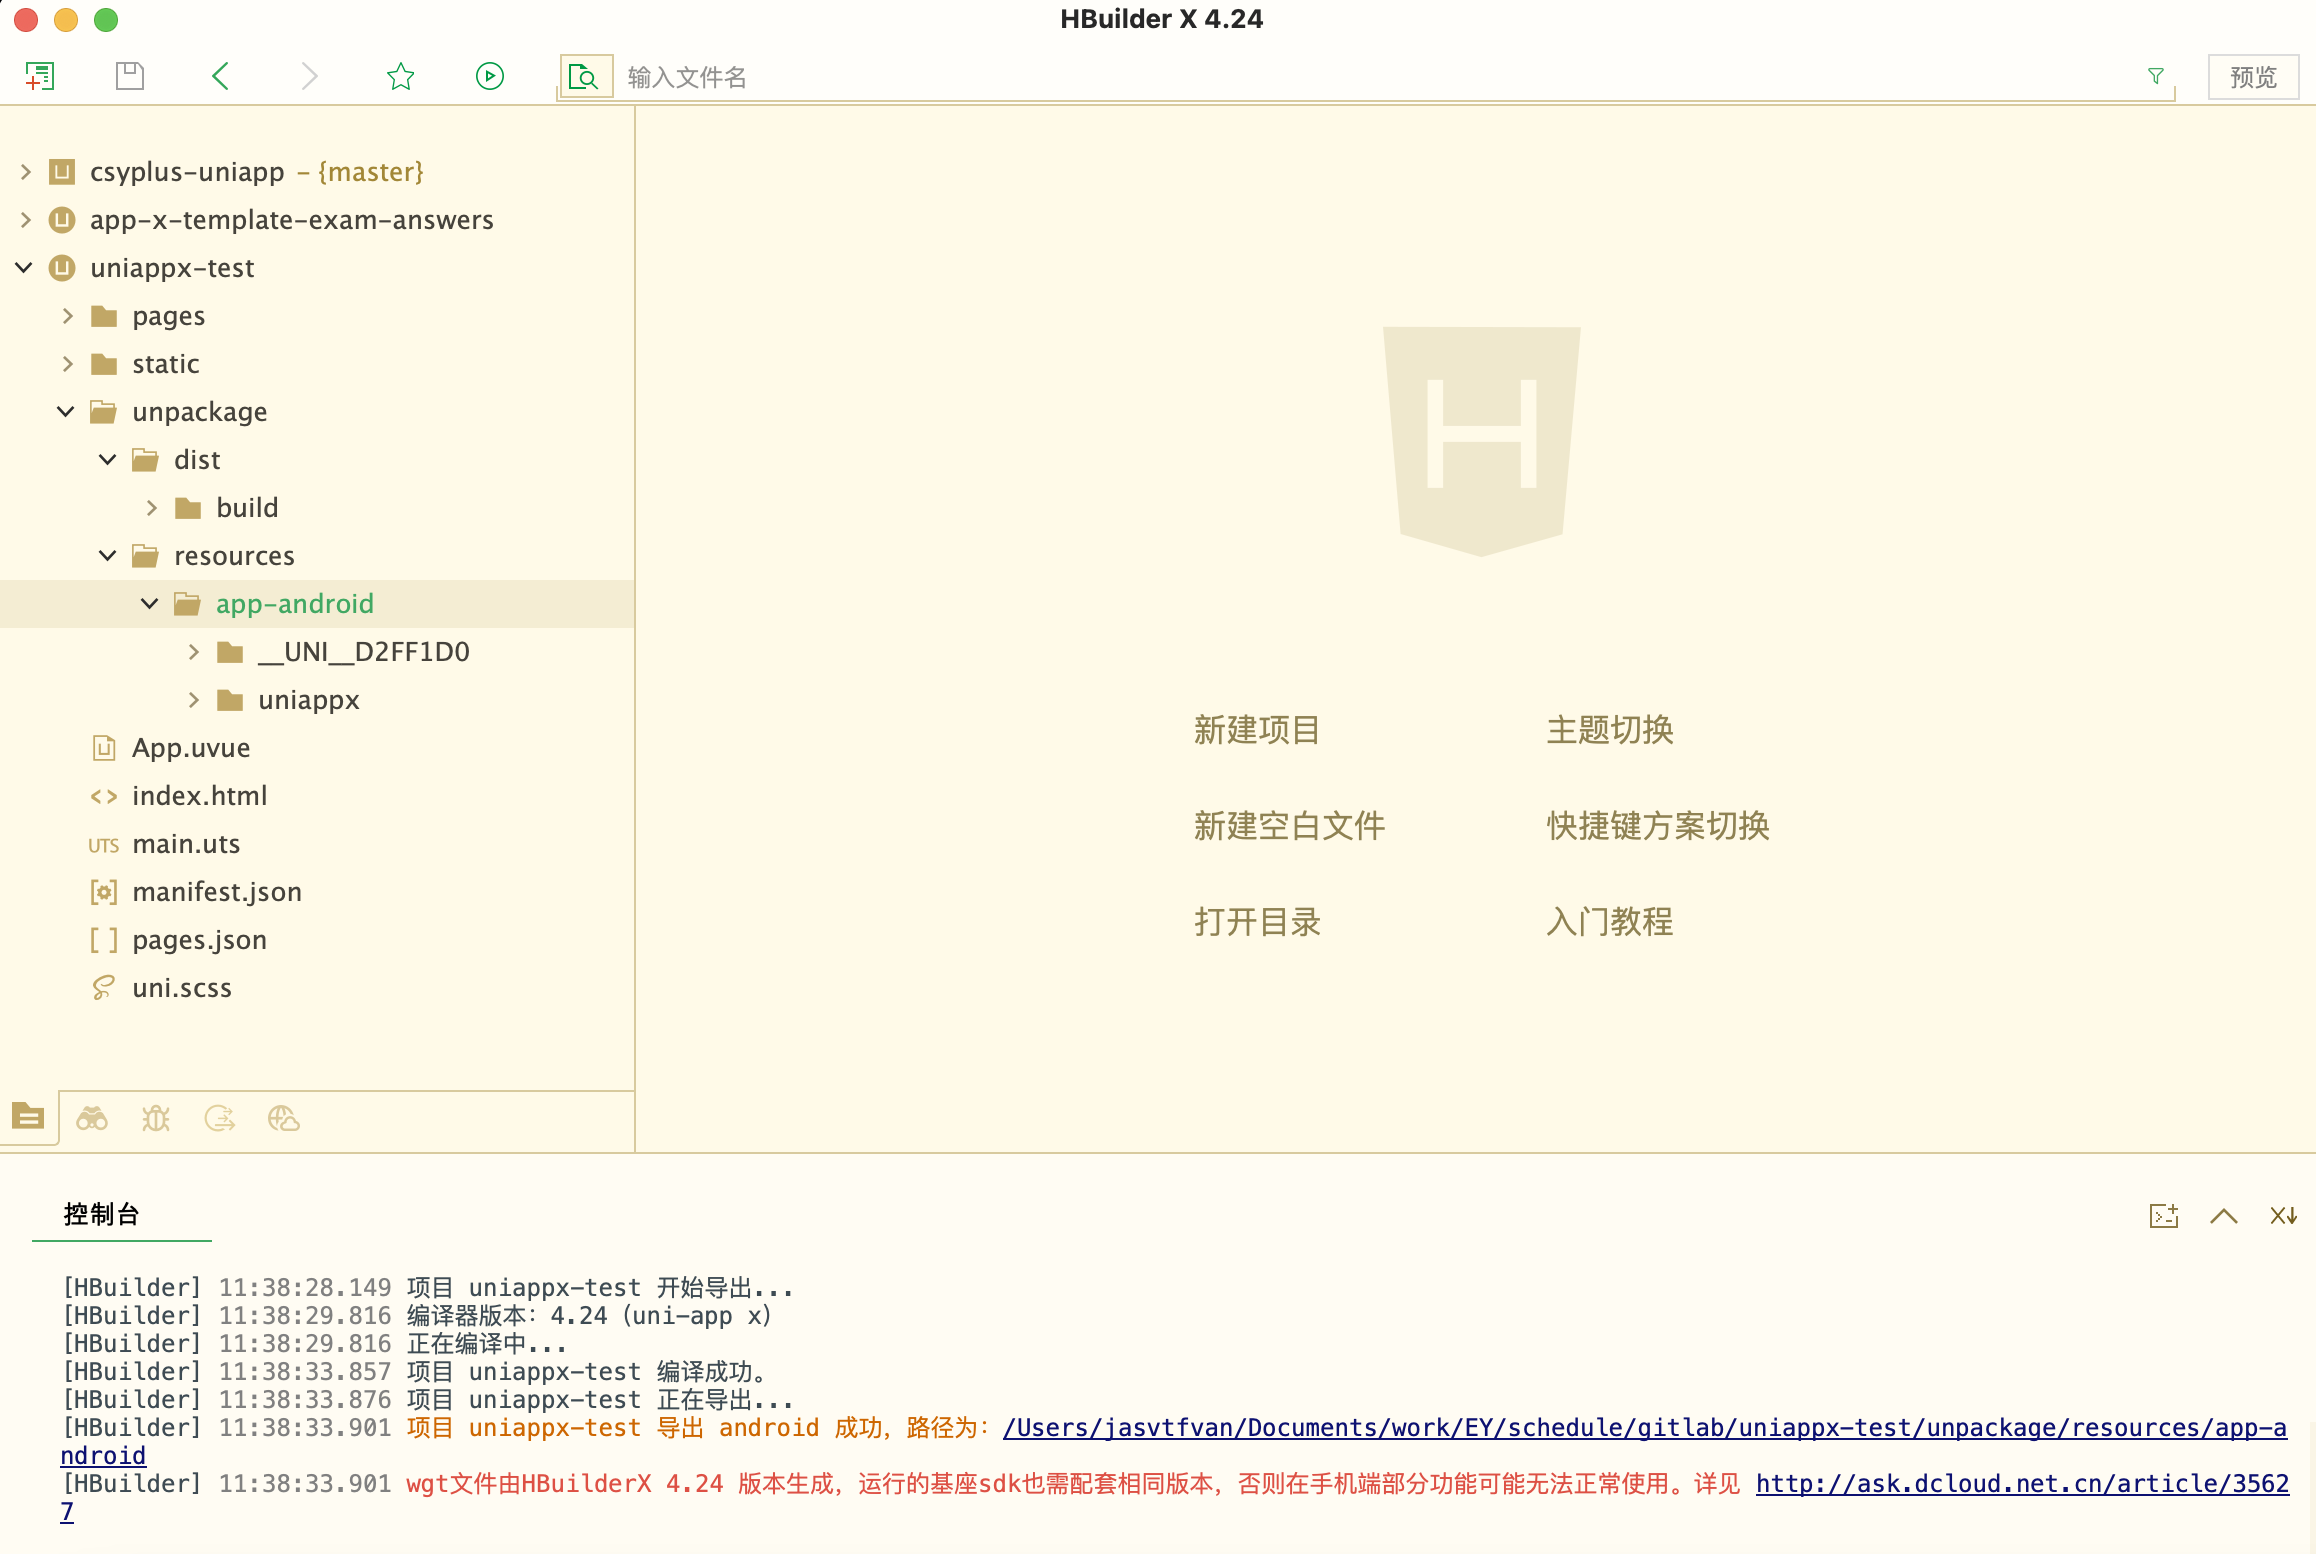Screen dimensions: 2316x1554
Task: Click the manifest.json gear file icon
Action: tap(104, 892)
